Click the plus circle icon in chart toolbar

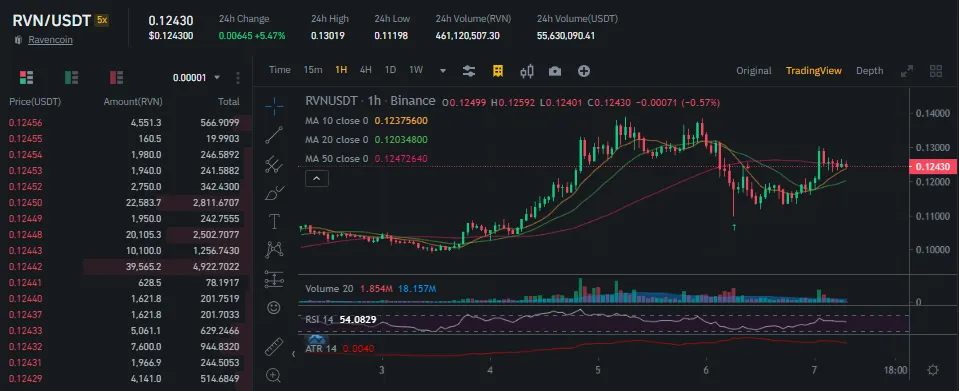584,71
